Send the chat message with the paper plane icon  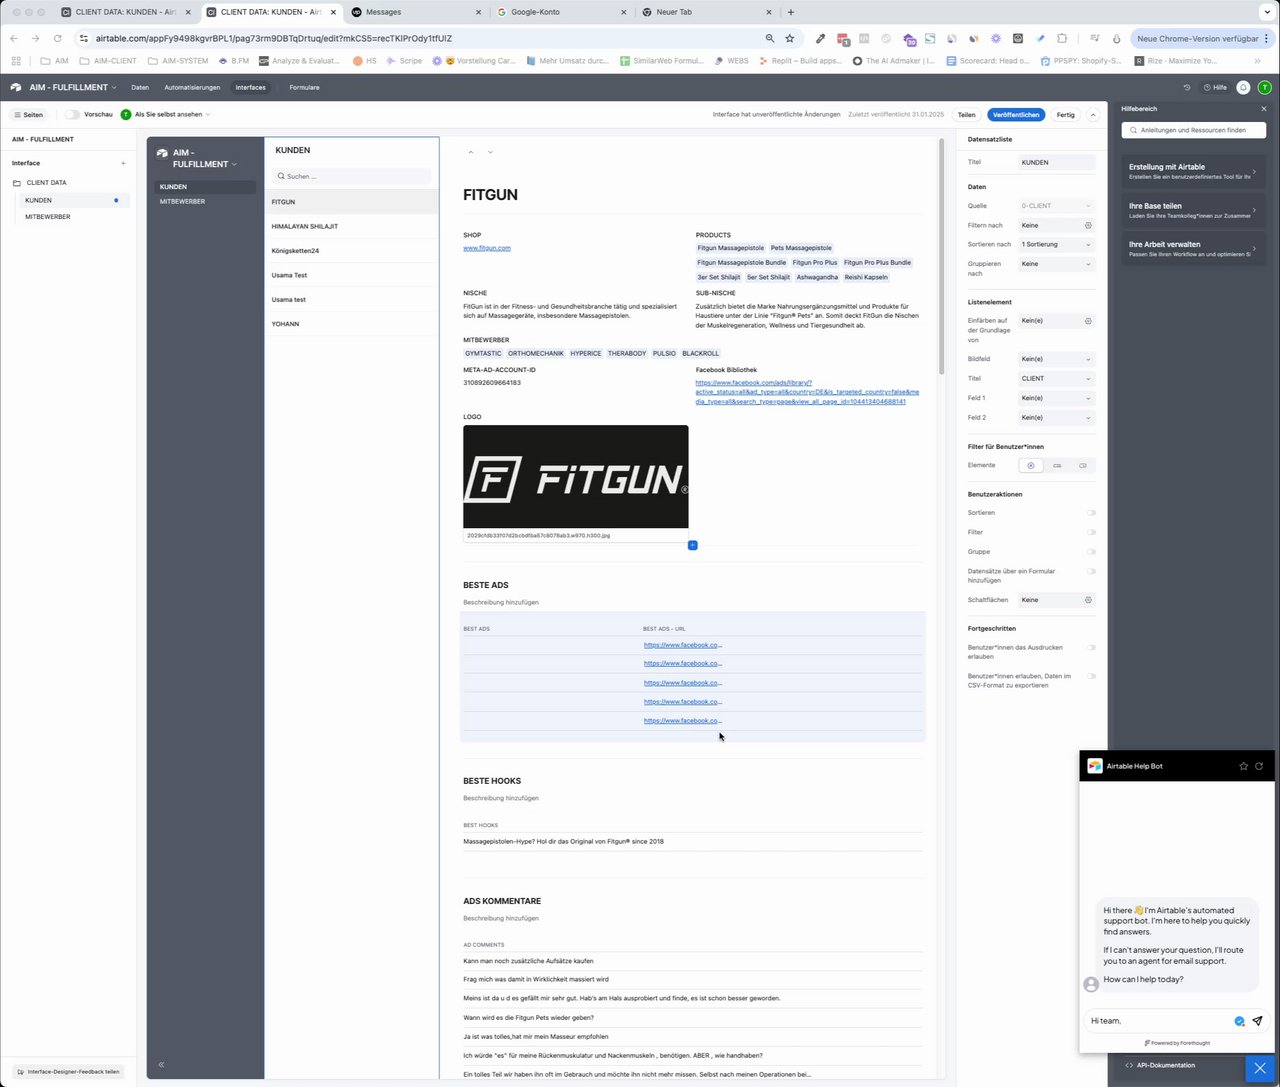(1257, 1021)
